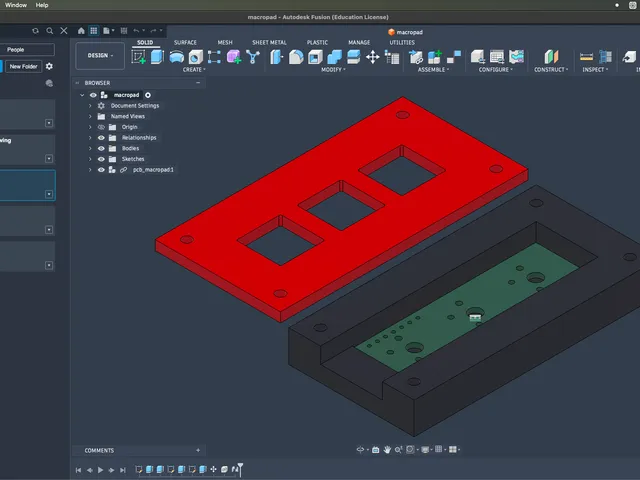Open the ASSEMBLE dropdown menu
This screenshot has height=480, width=640.
pos(433,70)
